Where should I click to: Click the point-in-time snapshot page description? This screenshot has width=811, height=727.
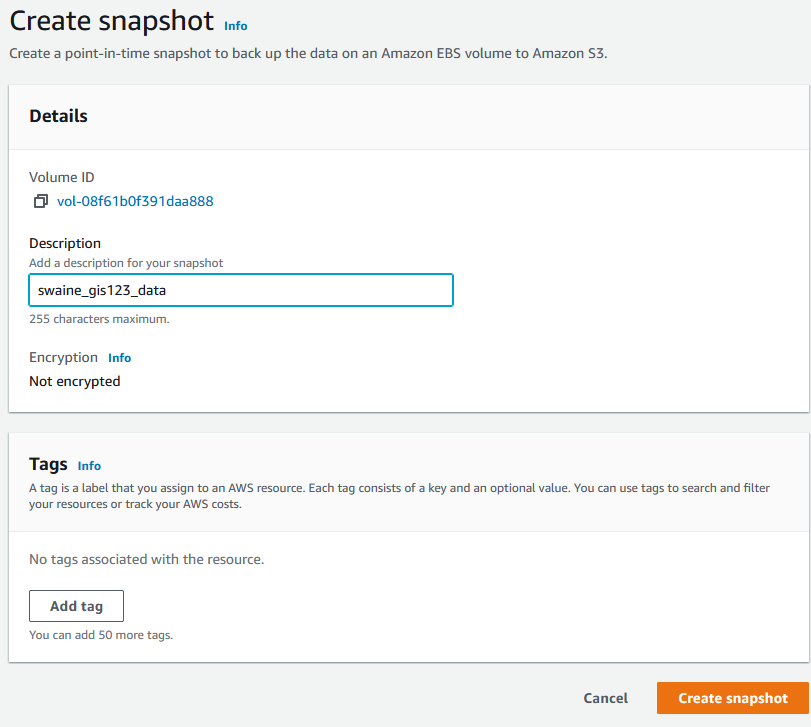pyautogui.click(x=308, y=54)
